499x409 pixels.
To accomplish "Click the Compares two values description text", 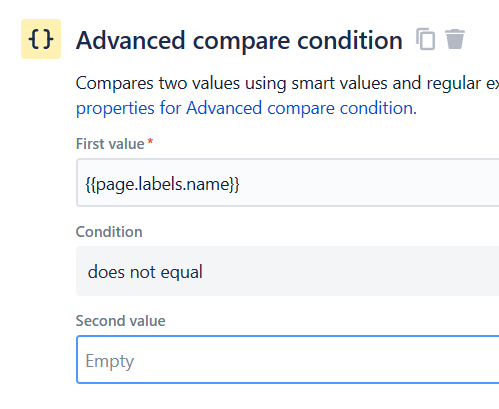I will 287,83.
